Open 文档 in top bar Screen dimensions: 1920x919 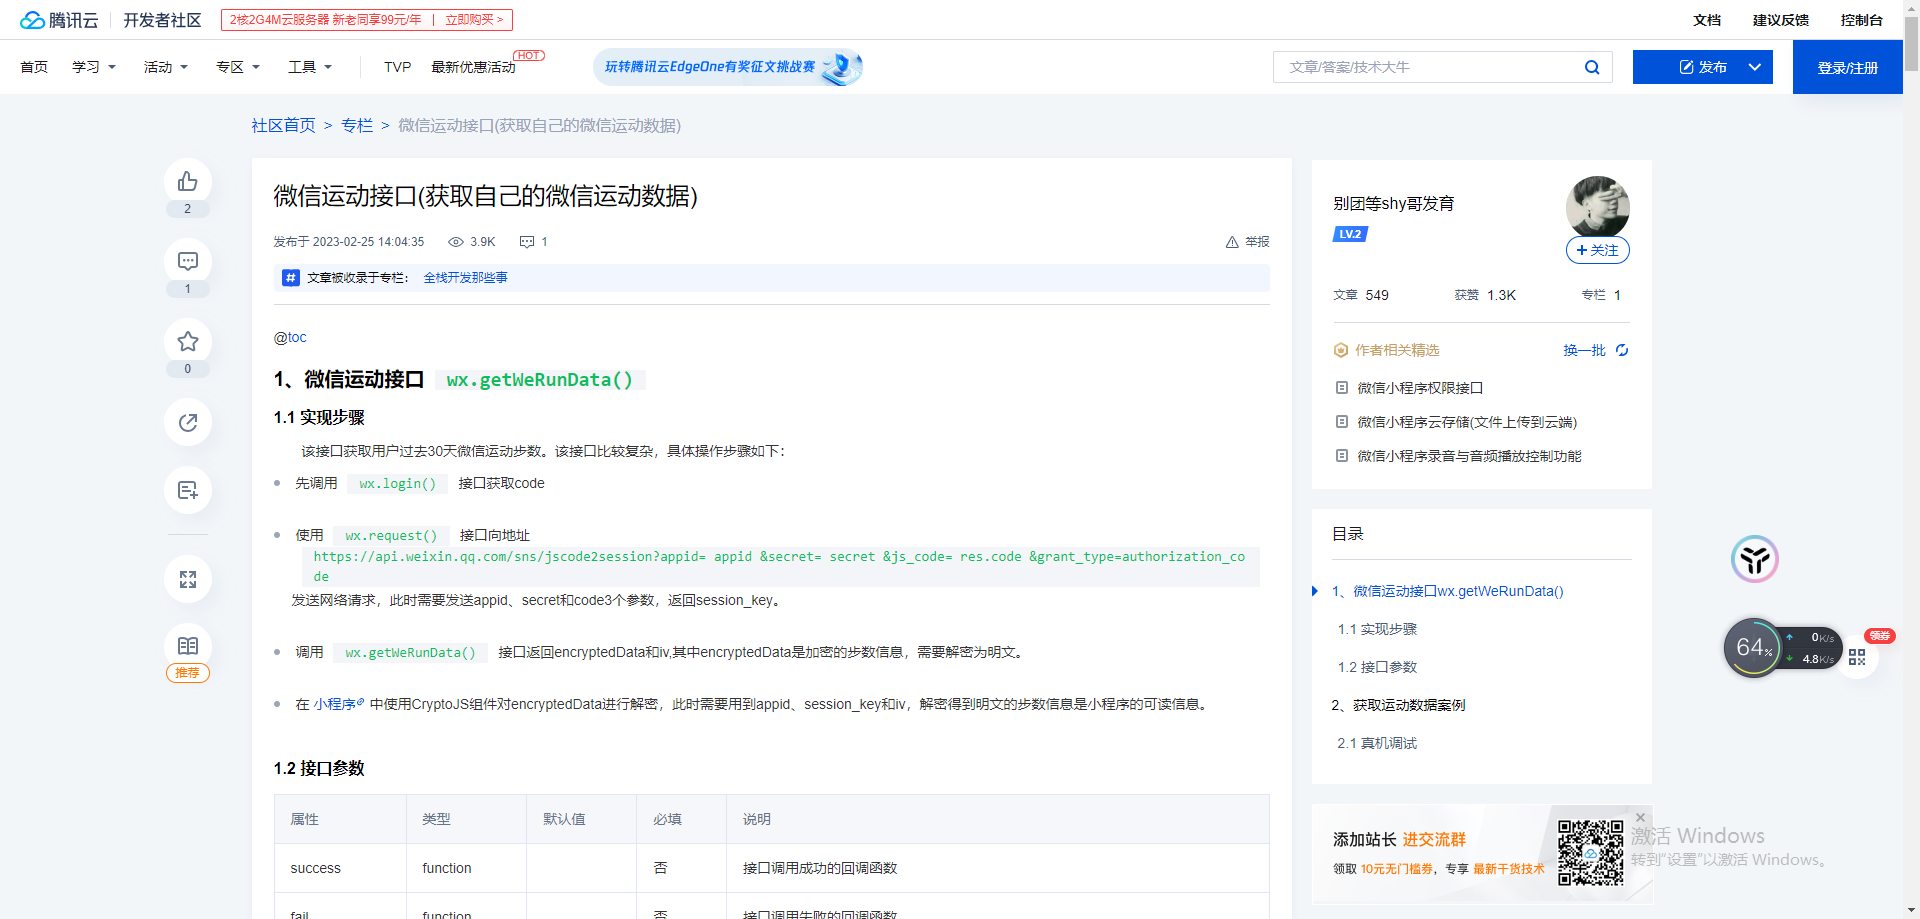pyautogui.click(x=1707, y=20)
